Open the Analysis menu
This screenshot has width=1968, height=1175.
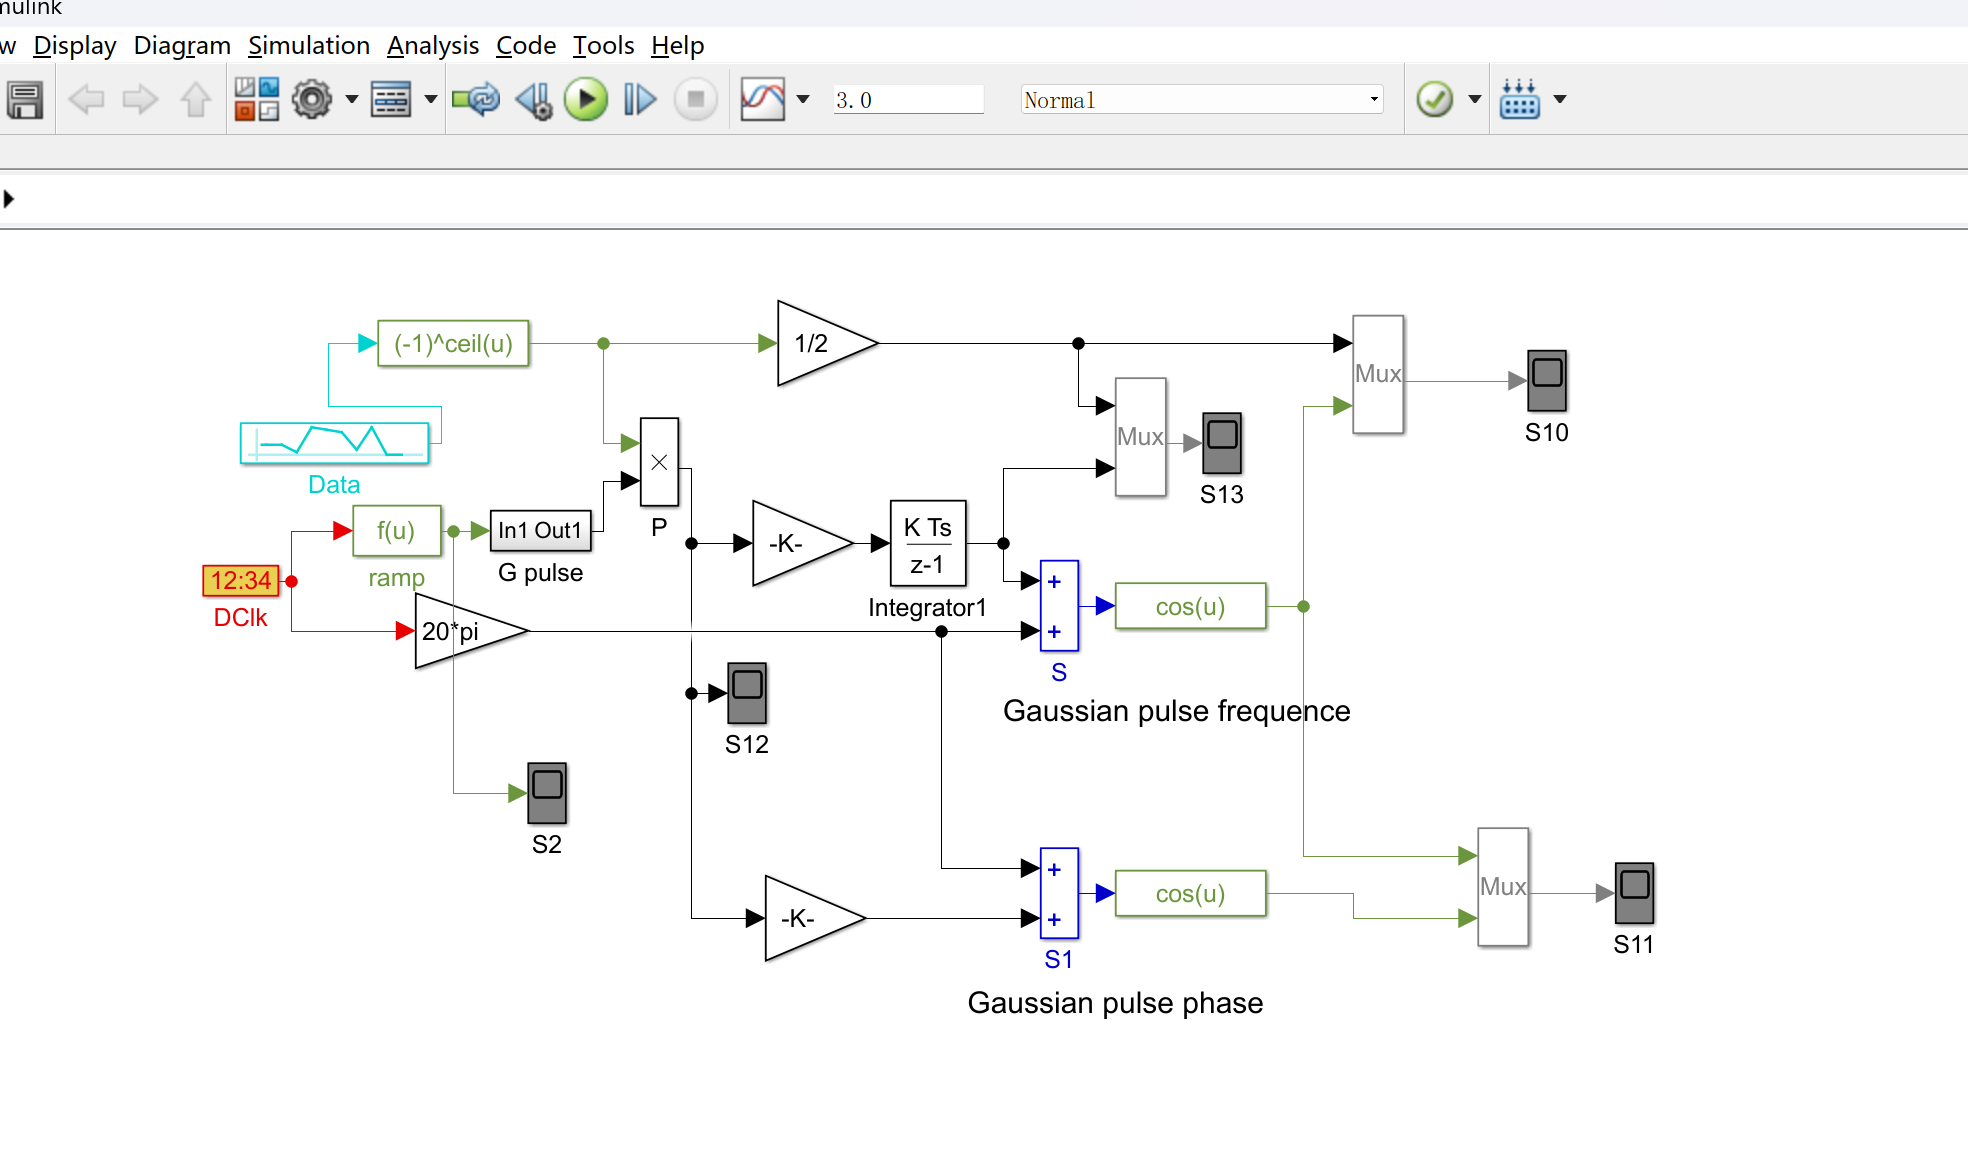432,46
